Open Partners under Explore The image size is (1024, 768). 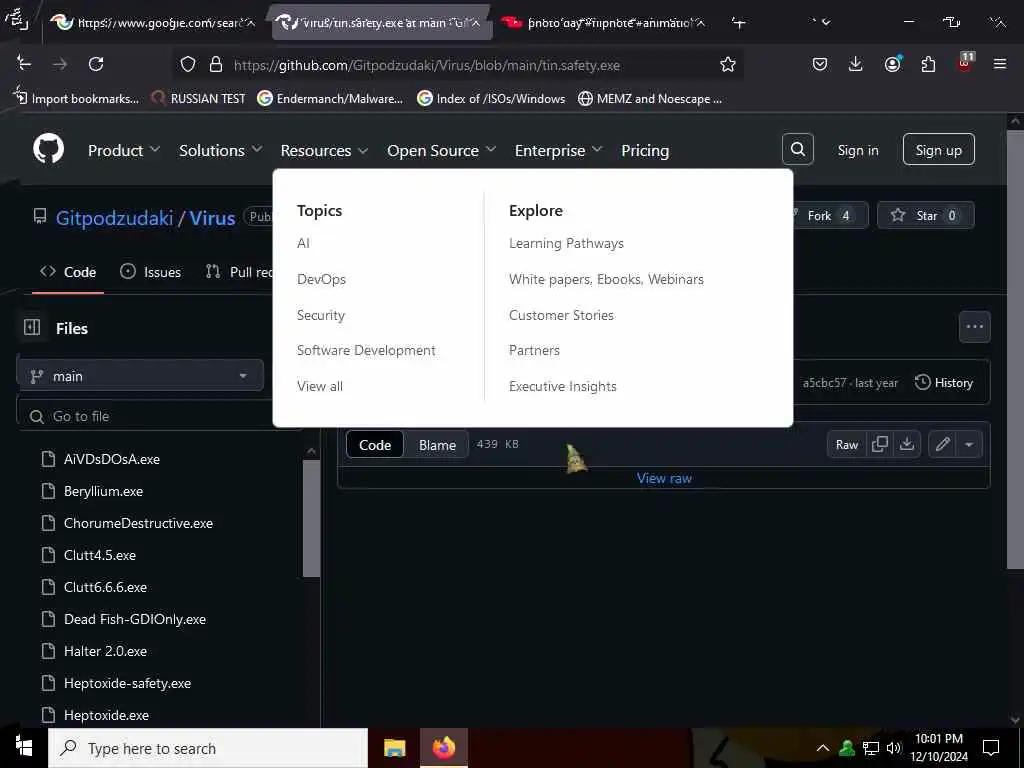(x=534, y=350)
